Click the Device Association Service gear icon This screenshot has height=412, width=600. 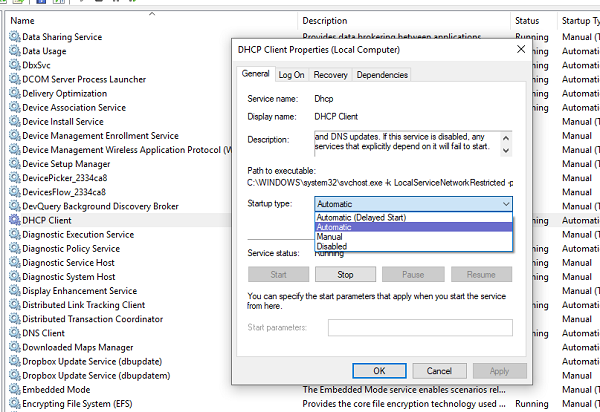[15, 107]
